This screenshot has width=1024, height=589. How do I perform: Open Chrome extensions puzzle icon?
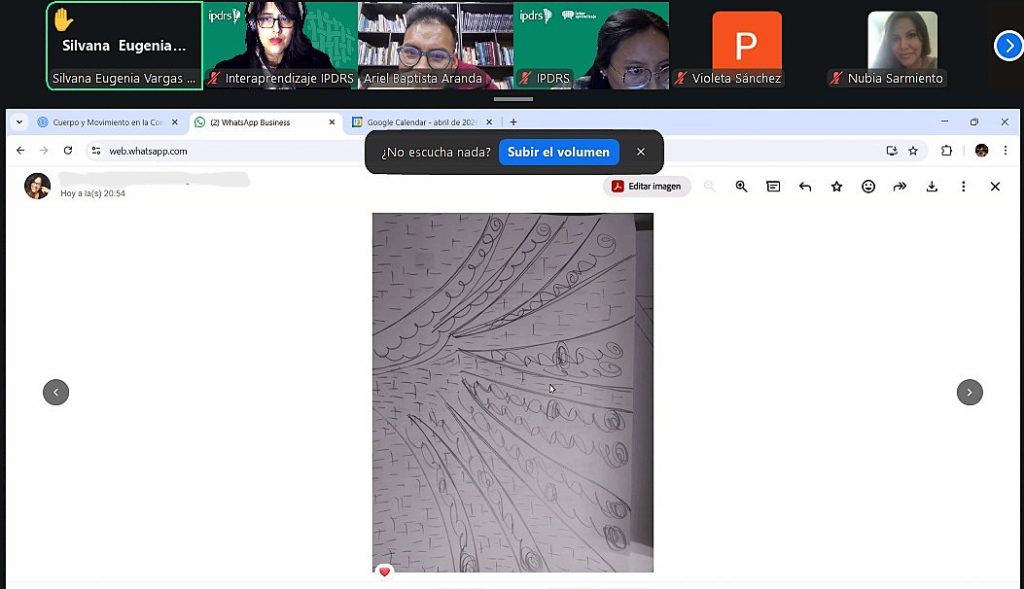pos(946,151)
